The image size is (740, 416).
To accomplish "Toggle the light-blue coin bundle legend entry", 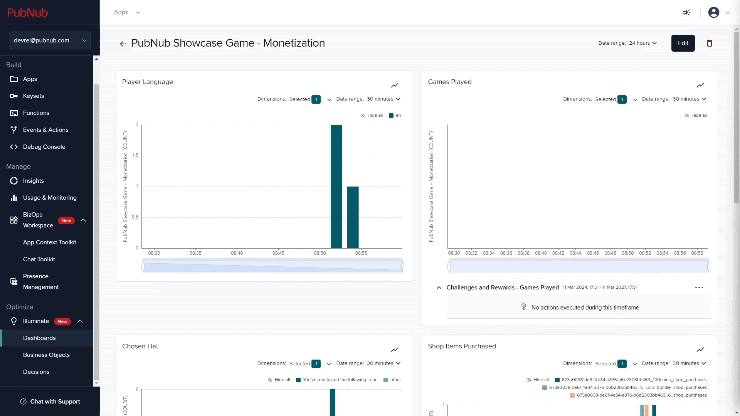I will pyautogui.click(x=624, y=388).
